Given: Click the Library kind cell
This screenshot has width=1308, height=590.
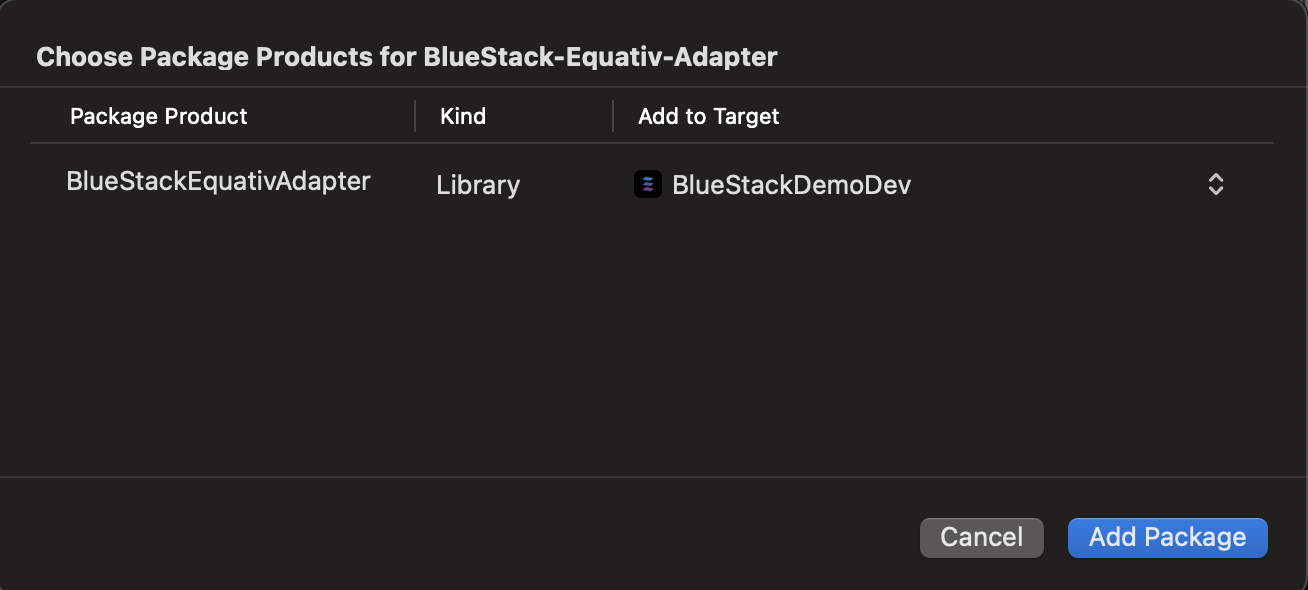Looking at the screenshot, I should (x=478, y=185).
